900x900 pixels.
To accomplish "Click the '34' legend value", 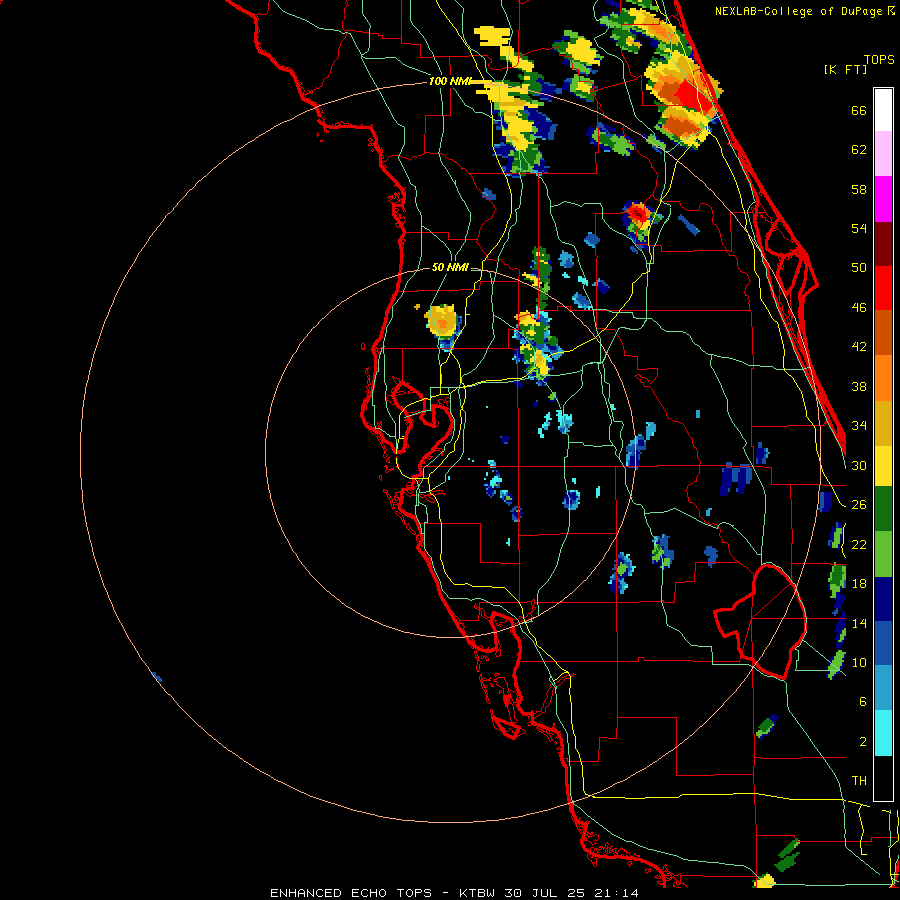I will [x=859, y=425].
